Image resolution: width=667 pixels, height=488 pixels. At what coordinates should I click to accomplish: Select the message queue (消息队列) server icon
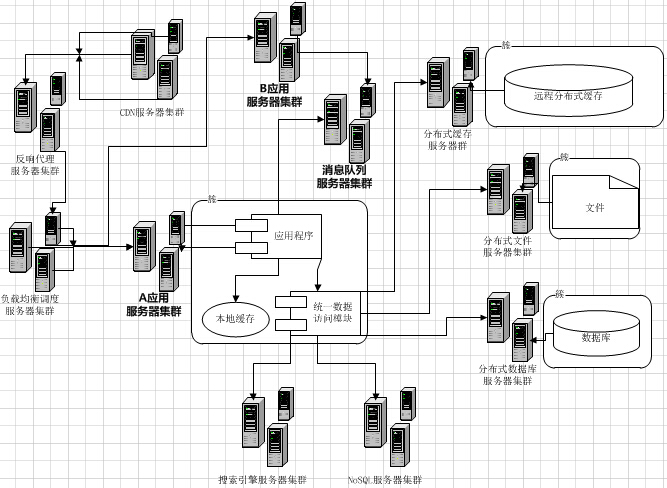(348, 124)
